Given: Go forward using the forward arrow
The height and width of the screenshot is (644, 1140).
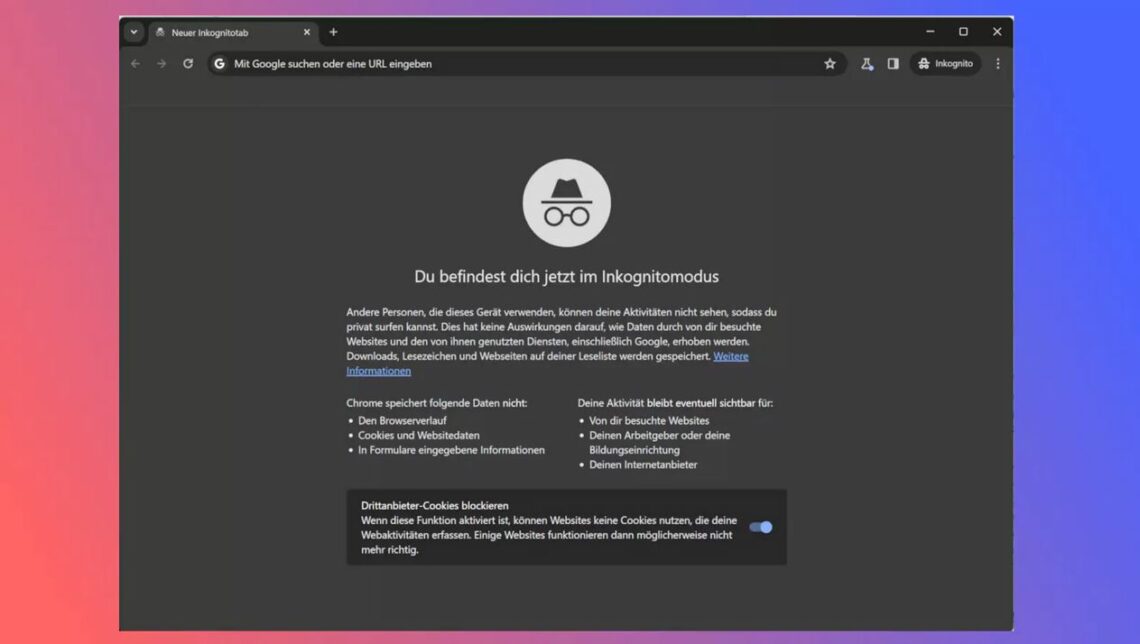Looking at the screenshot, I should (162, 64).
